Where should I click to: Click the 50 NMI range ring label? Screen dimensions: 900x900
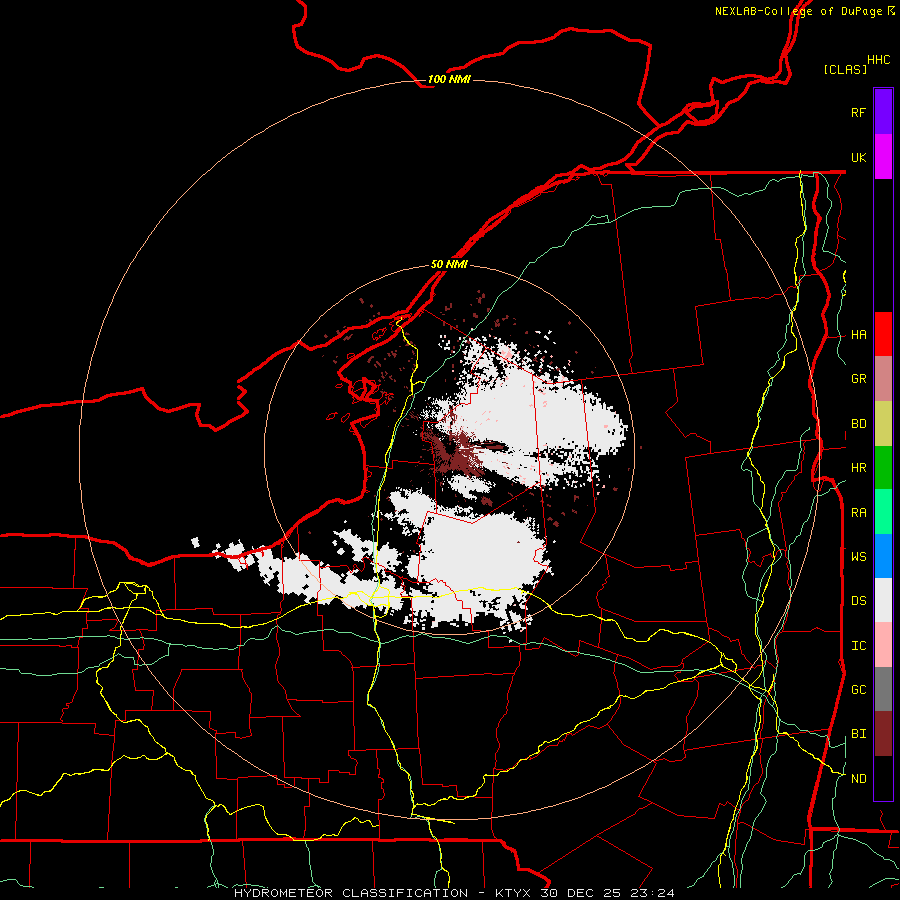449,265
